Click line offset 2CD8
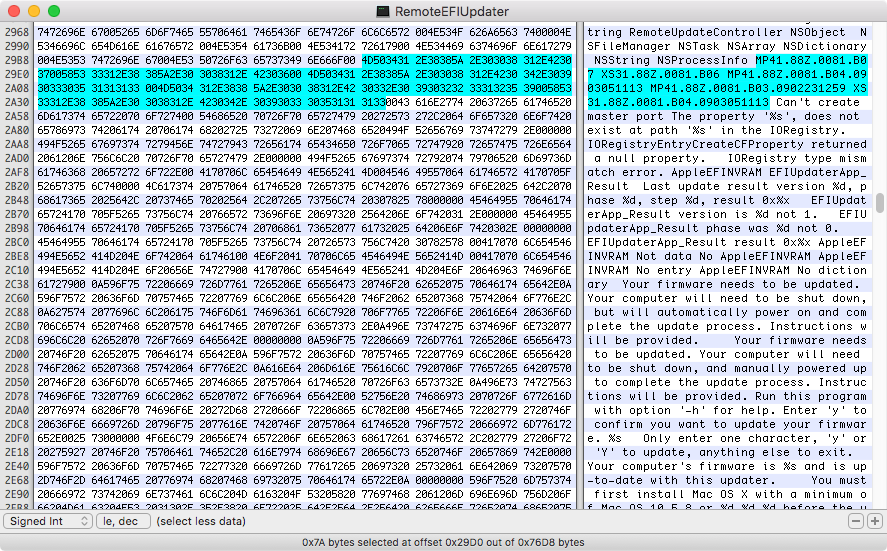 pos(17,340)
